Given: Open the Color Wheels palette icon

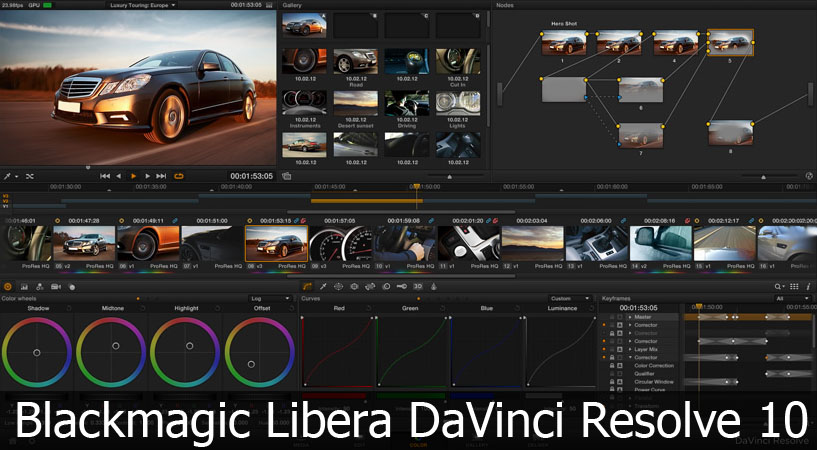Looking at the screenshot, I should [7, 286].
